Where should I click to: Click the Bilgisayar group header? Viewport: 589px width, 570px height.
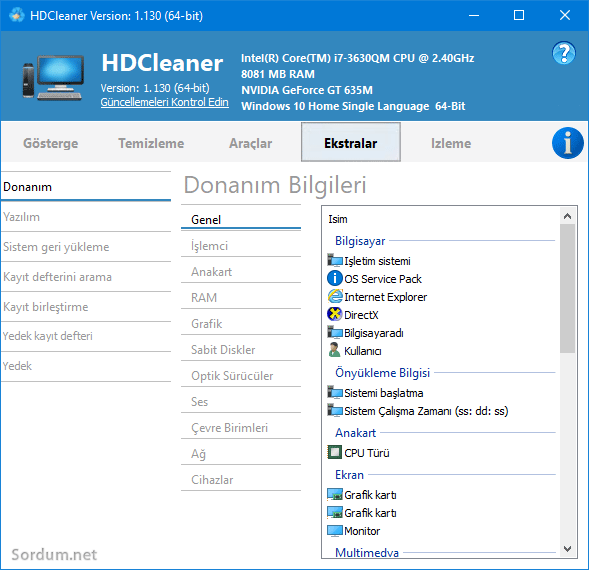coord(360,240)
